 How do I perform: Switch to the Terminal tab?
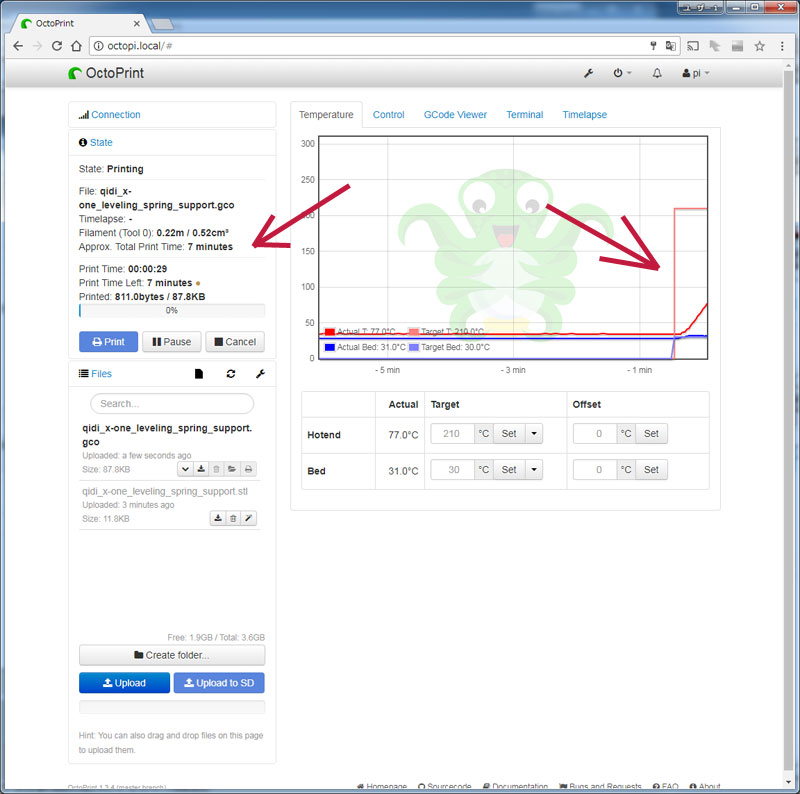pyautogui.click(x=524, y=115)
